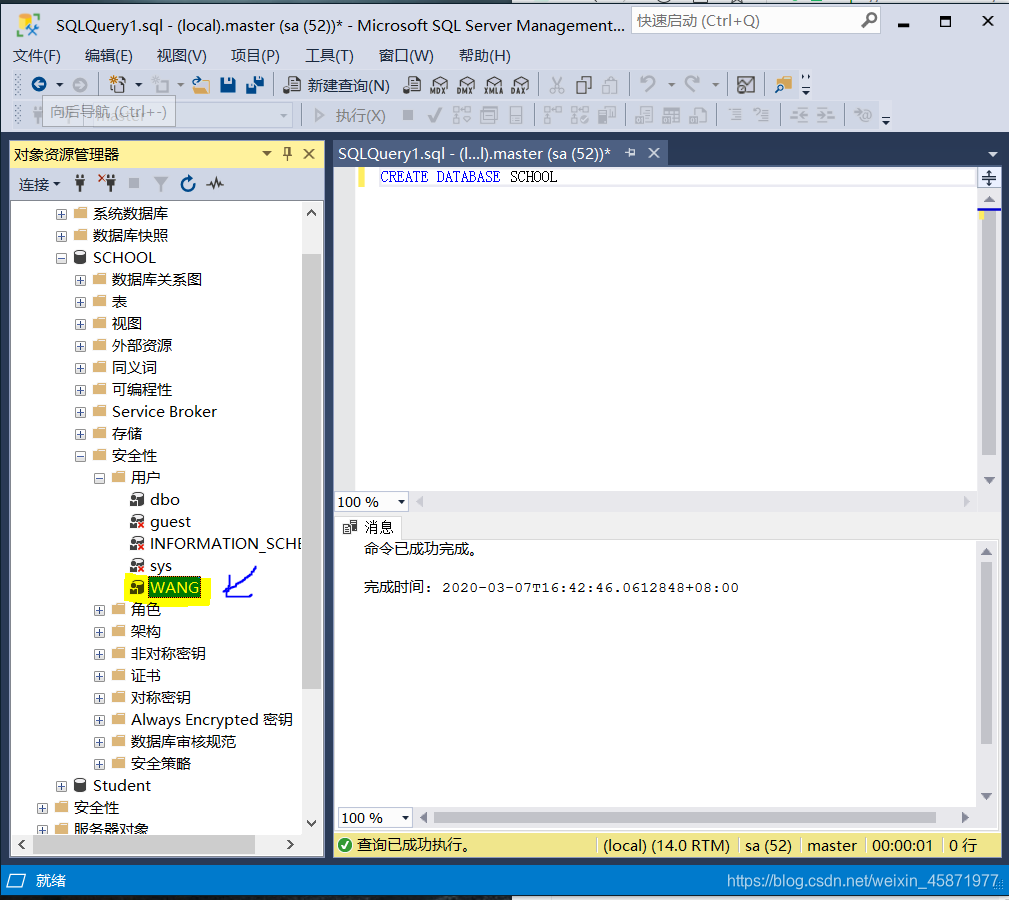This screenshot has width=1009, height=900.
Task: Expand the 角色 folder
Action: (99, 610)
